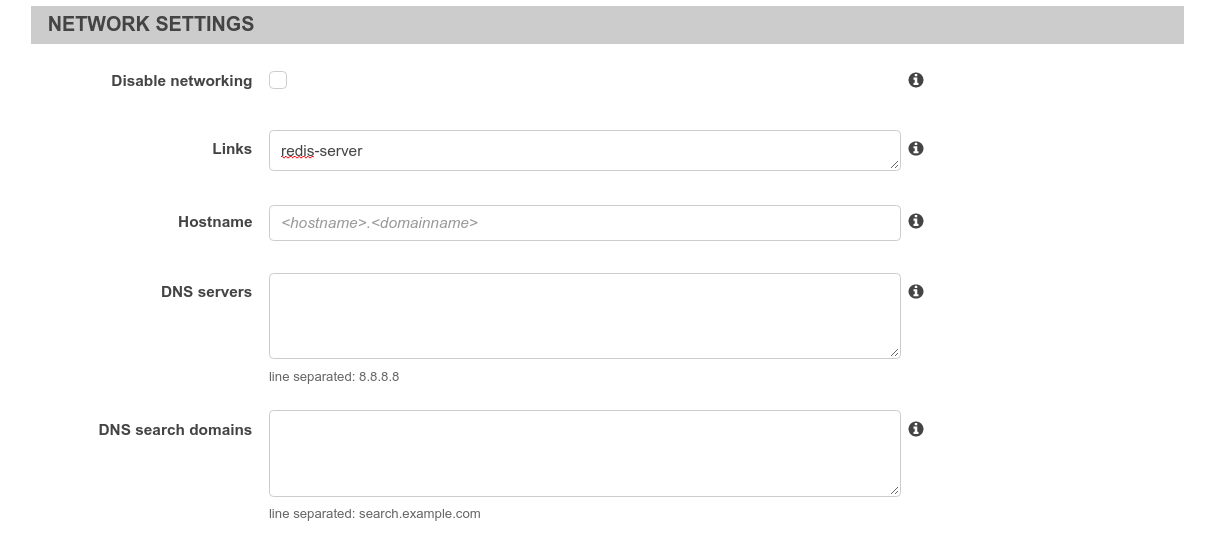View info icon for DNS search domains
Screen dimensions: 1207x542
(x=915, y=429)
